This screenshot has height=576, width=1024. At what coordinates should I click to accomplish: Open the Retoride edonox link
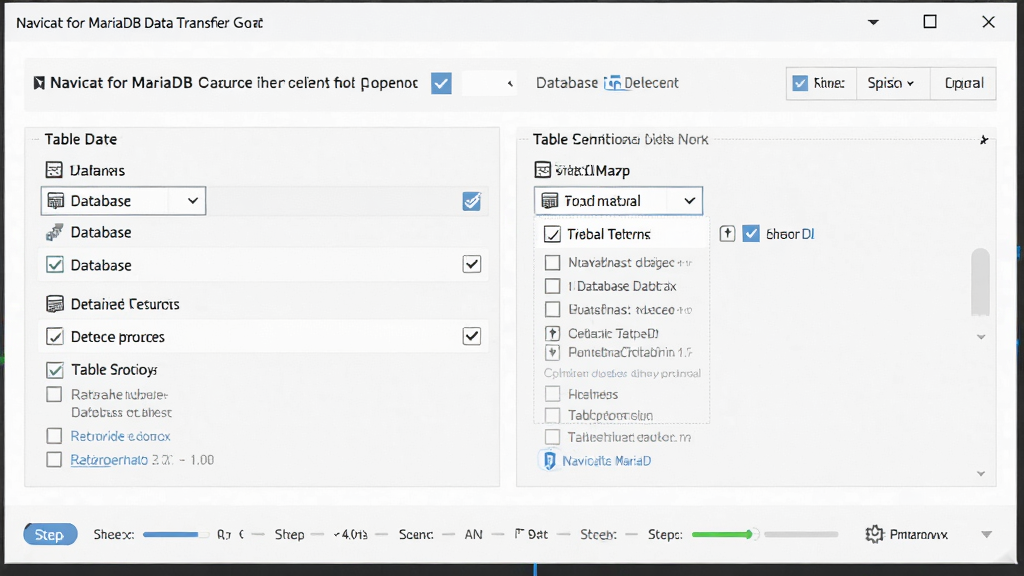120,436
